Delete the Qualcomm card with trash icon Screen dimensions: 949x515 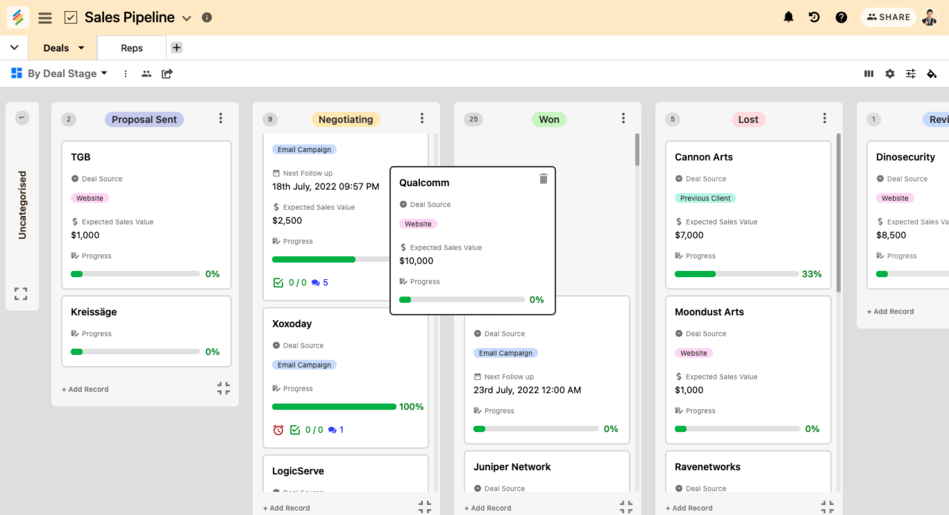pos(543,179)
